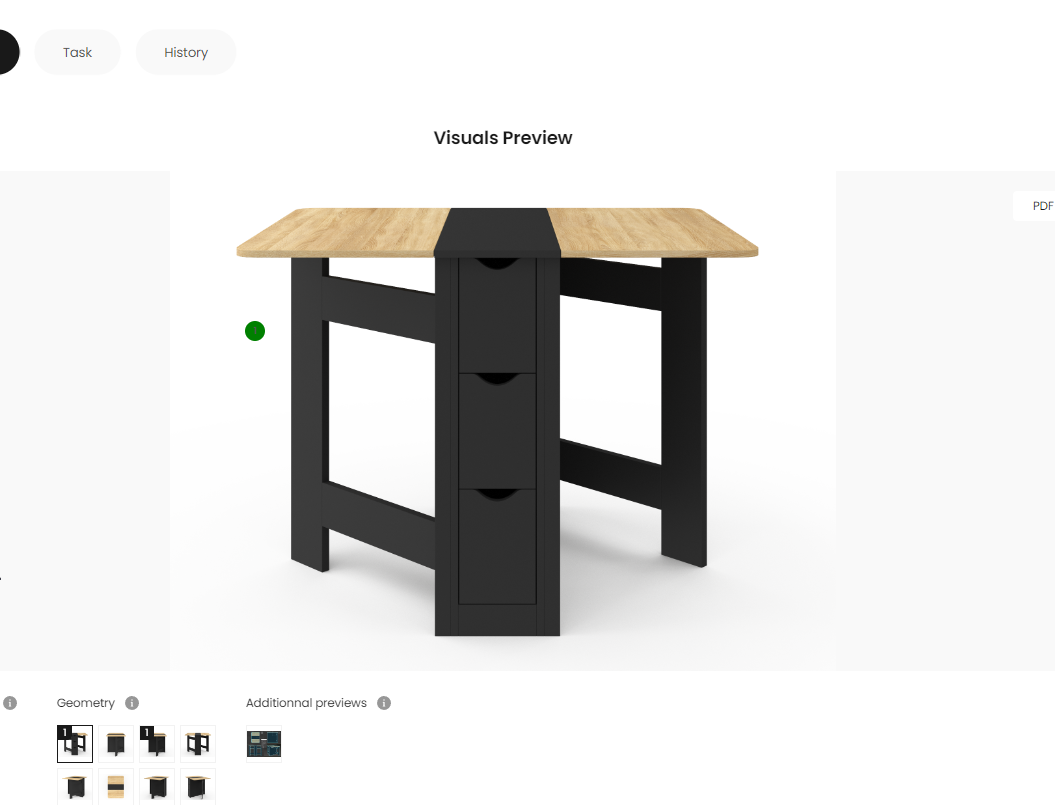This screenshot has width=1055, height=805.
Task: Open the blueprint additional preview thumbnail
Action: pos(264,744)
